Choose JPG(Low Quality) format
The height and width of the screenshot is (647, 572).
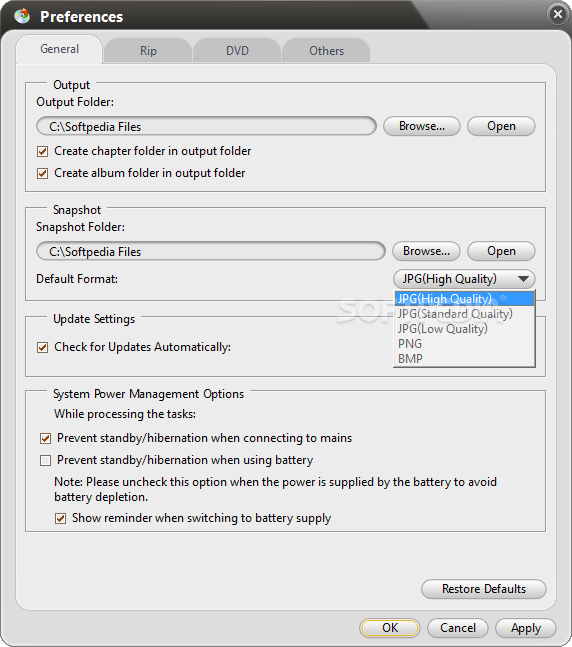click(x=464, y=329)
